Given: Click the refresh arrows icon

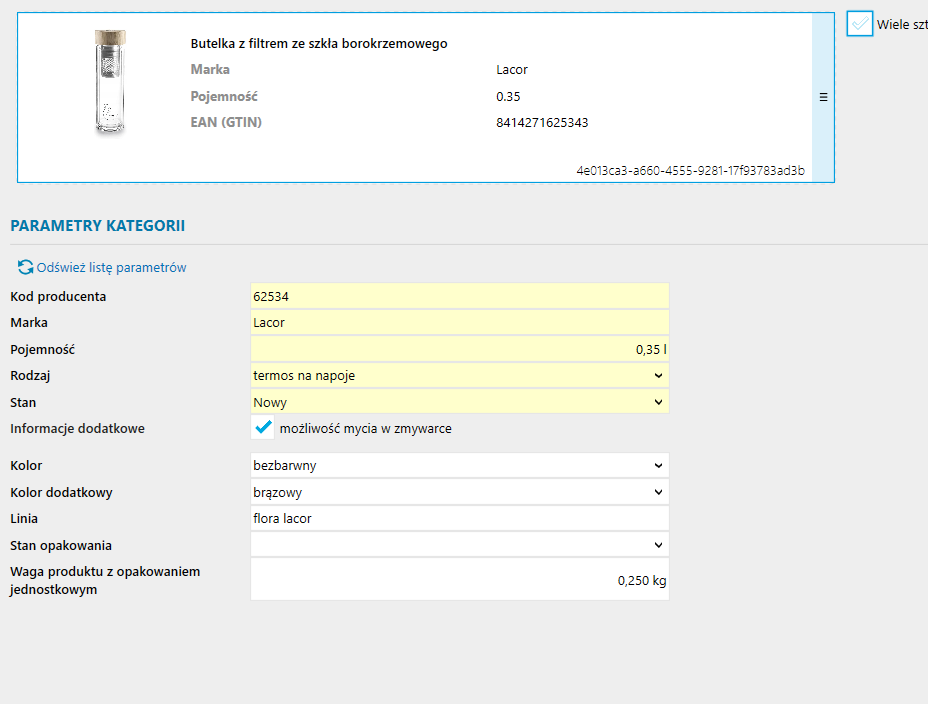Looking at the screenshot, I should pos(25,268).
